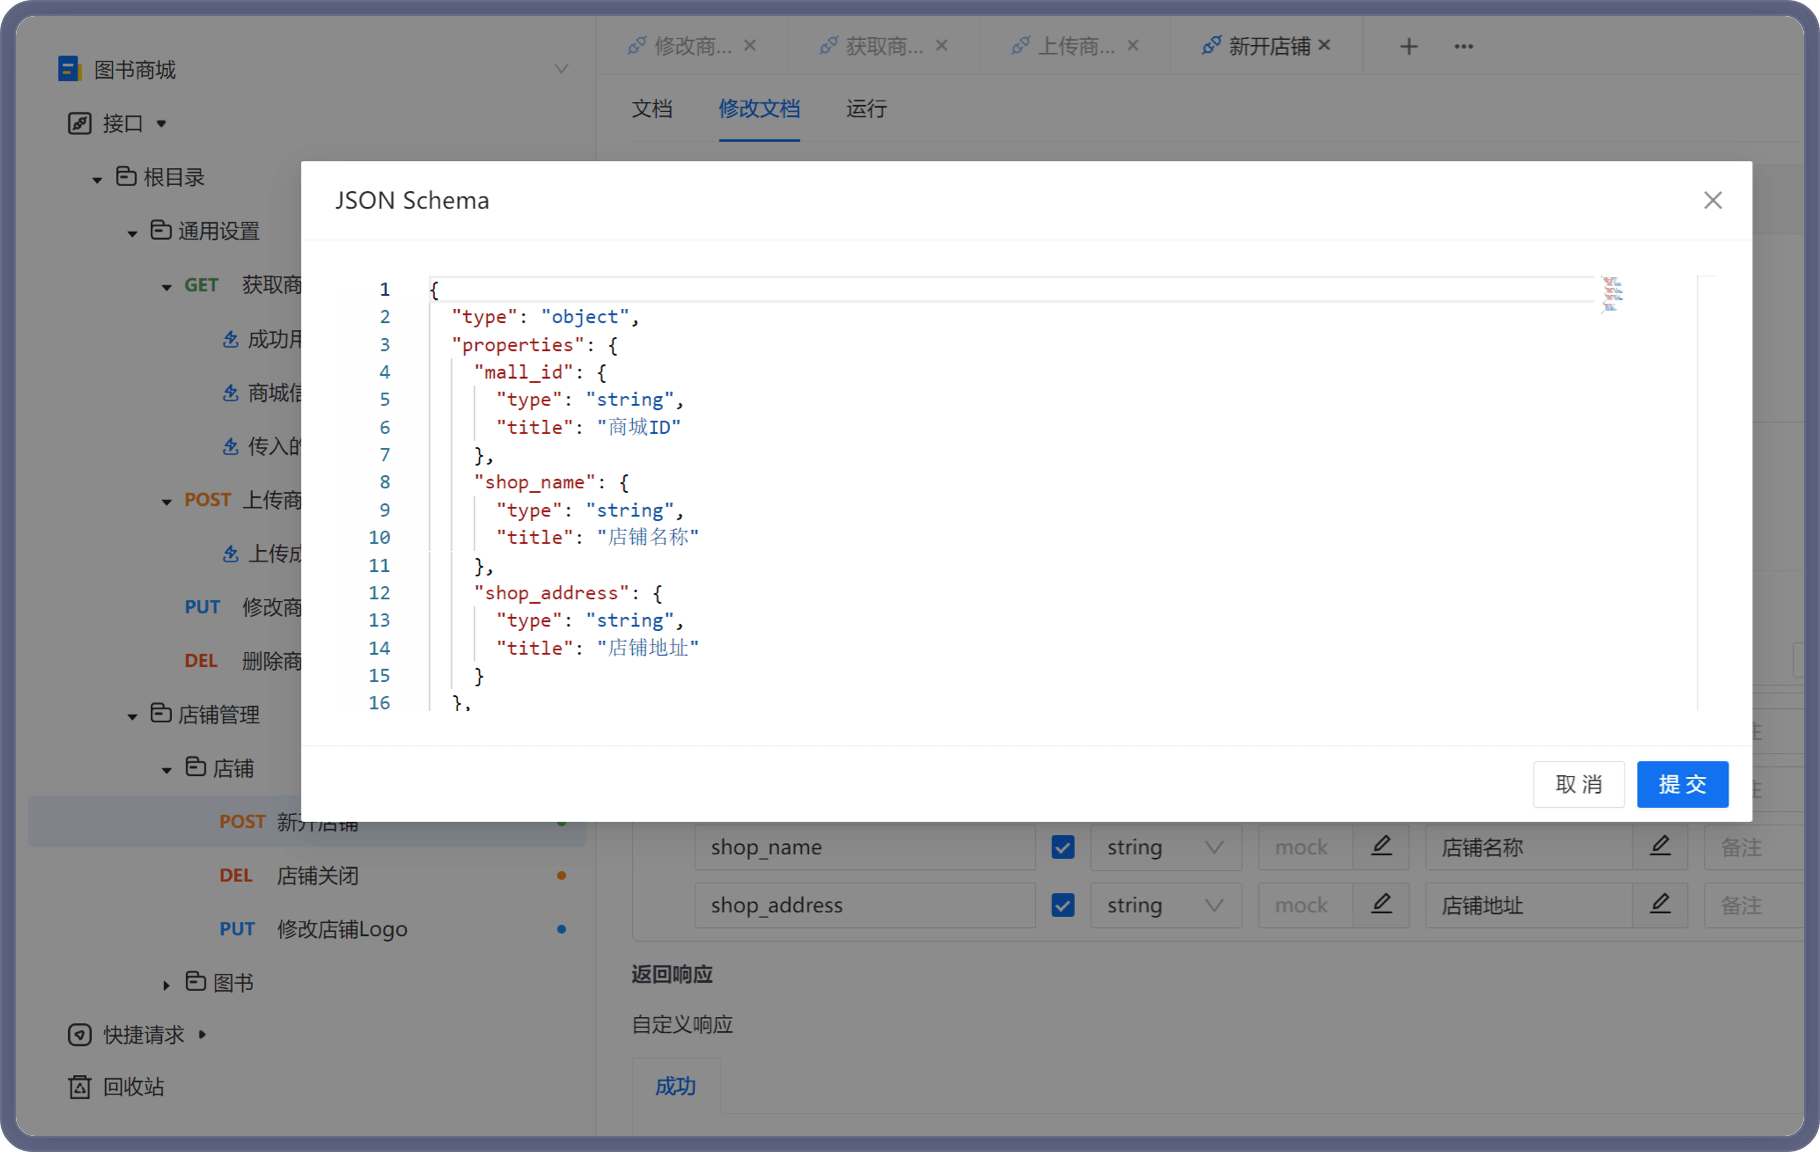Add a new tab with plus icon

click(x=1408, y=46)
